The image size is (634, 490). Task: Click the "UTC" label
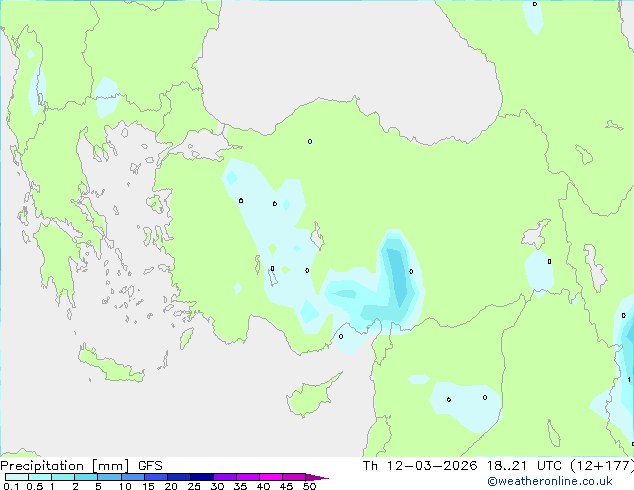(549, 466)
